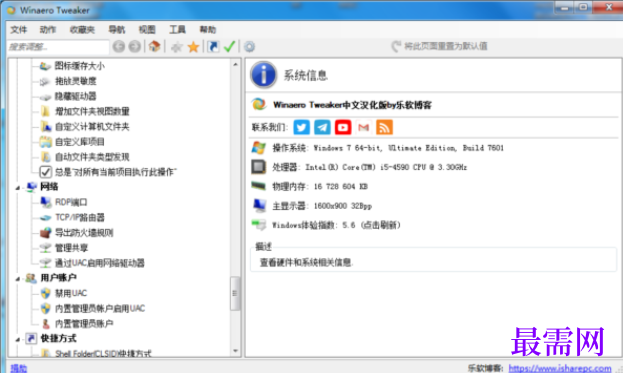Click the 处理器 Intel Core i5-4590 text

(370, 167)
